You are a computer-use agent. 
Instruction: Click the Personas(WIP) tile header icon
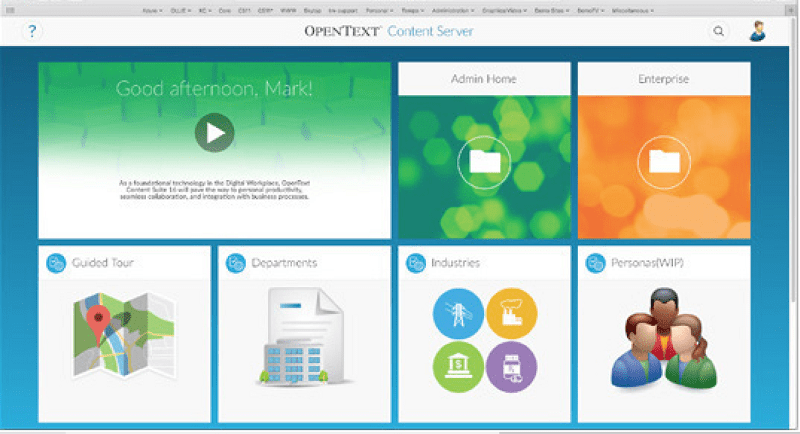595,263
